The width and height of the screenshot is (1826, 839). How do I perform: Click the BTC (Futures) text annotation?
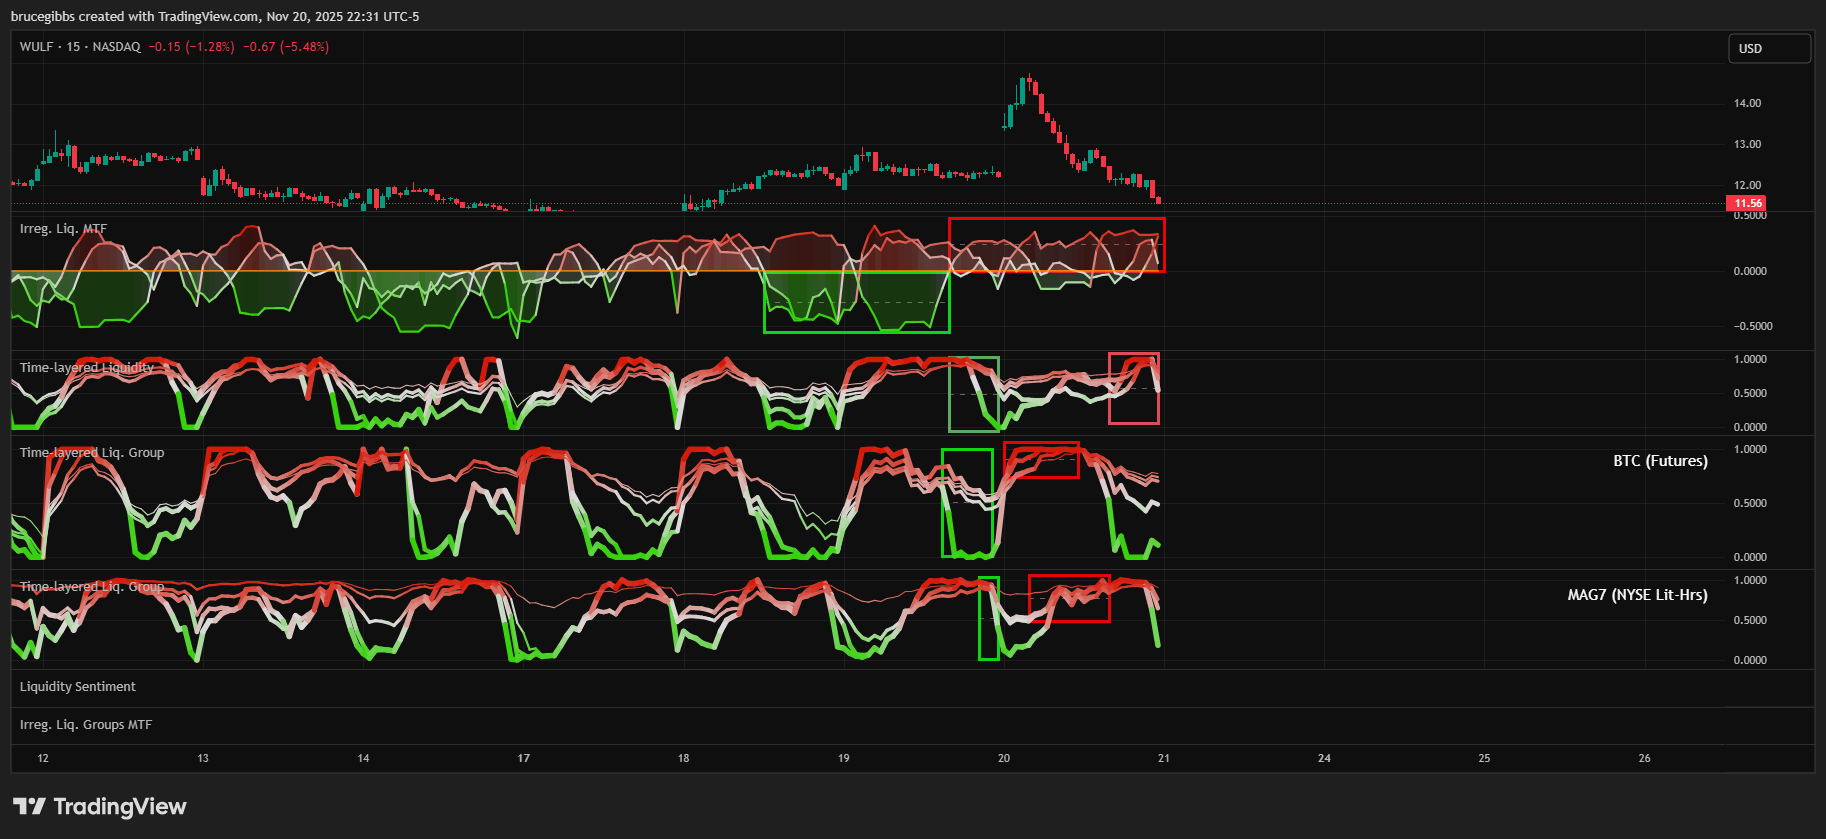pos(1660,461)
